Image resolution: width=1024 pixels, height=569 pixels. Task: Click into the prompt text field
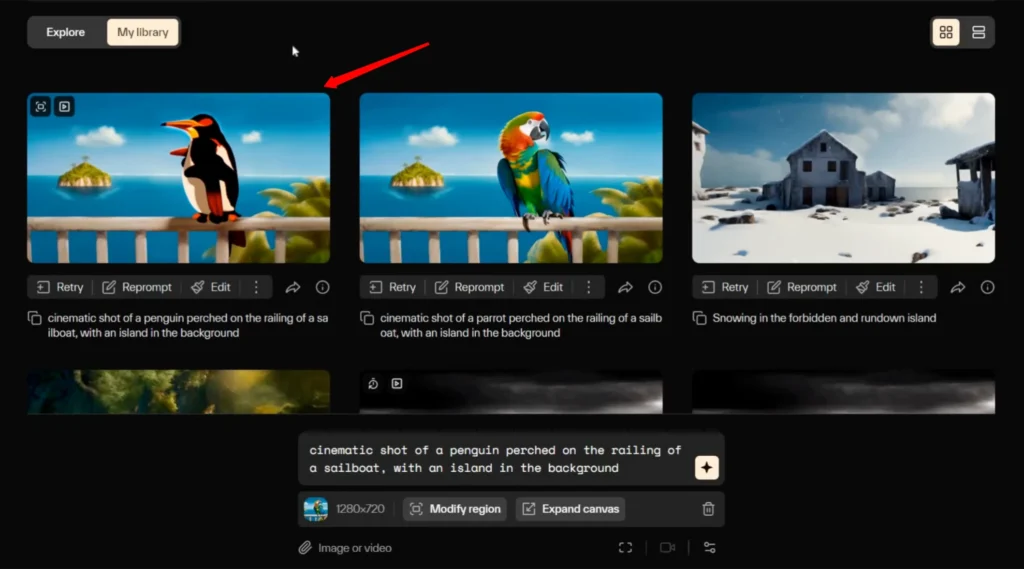pyautogui.click(x=495, y=459)
